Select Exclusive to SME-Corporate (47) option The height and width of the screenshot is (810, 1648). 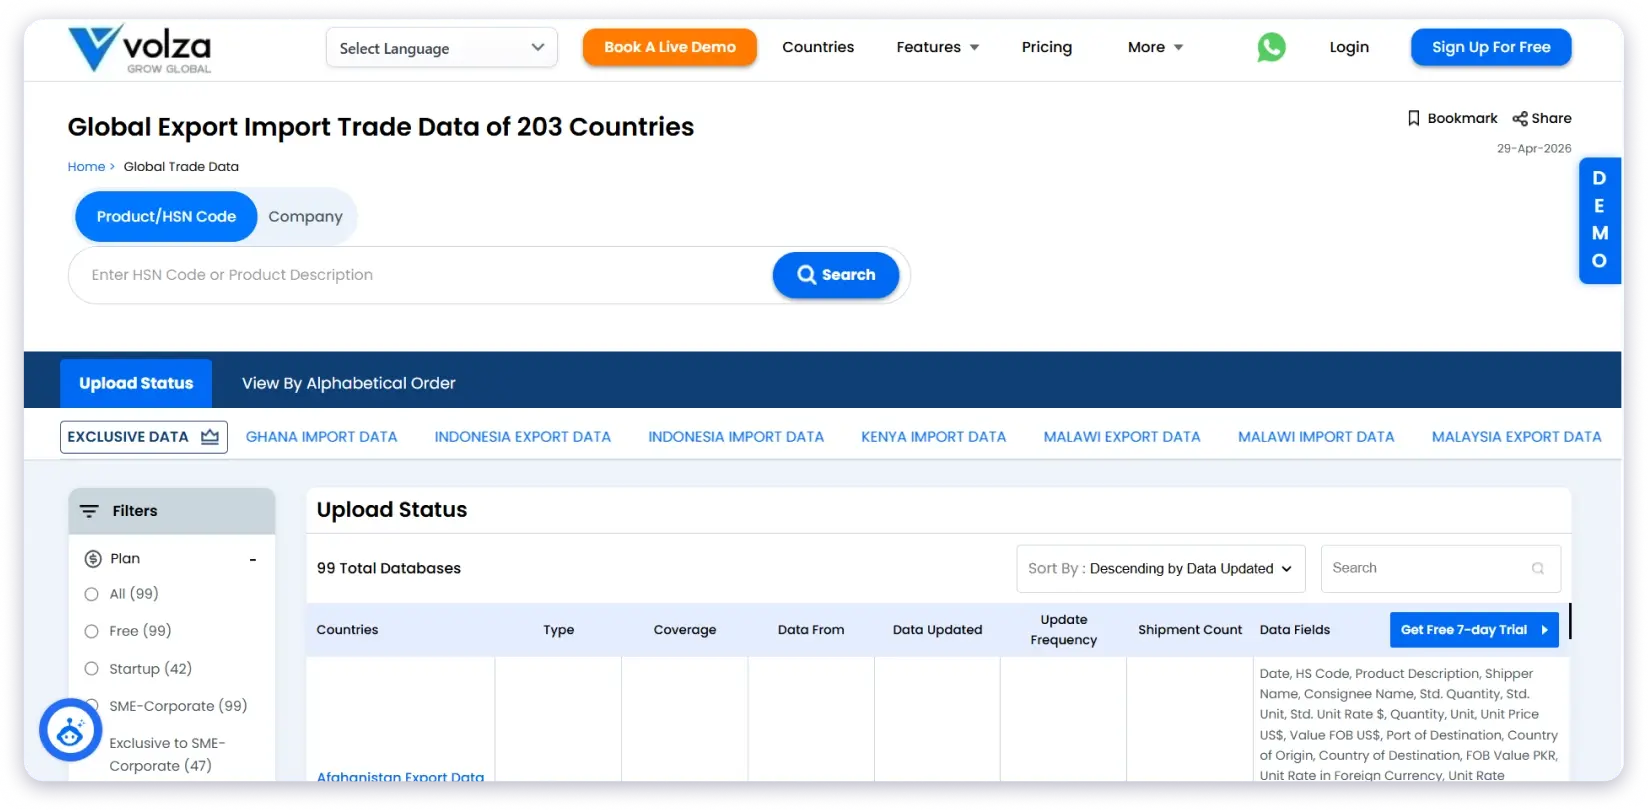pyautogui.click(x=167, y=754)
